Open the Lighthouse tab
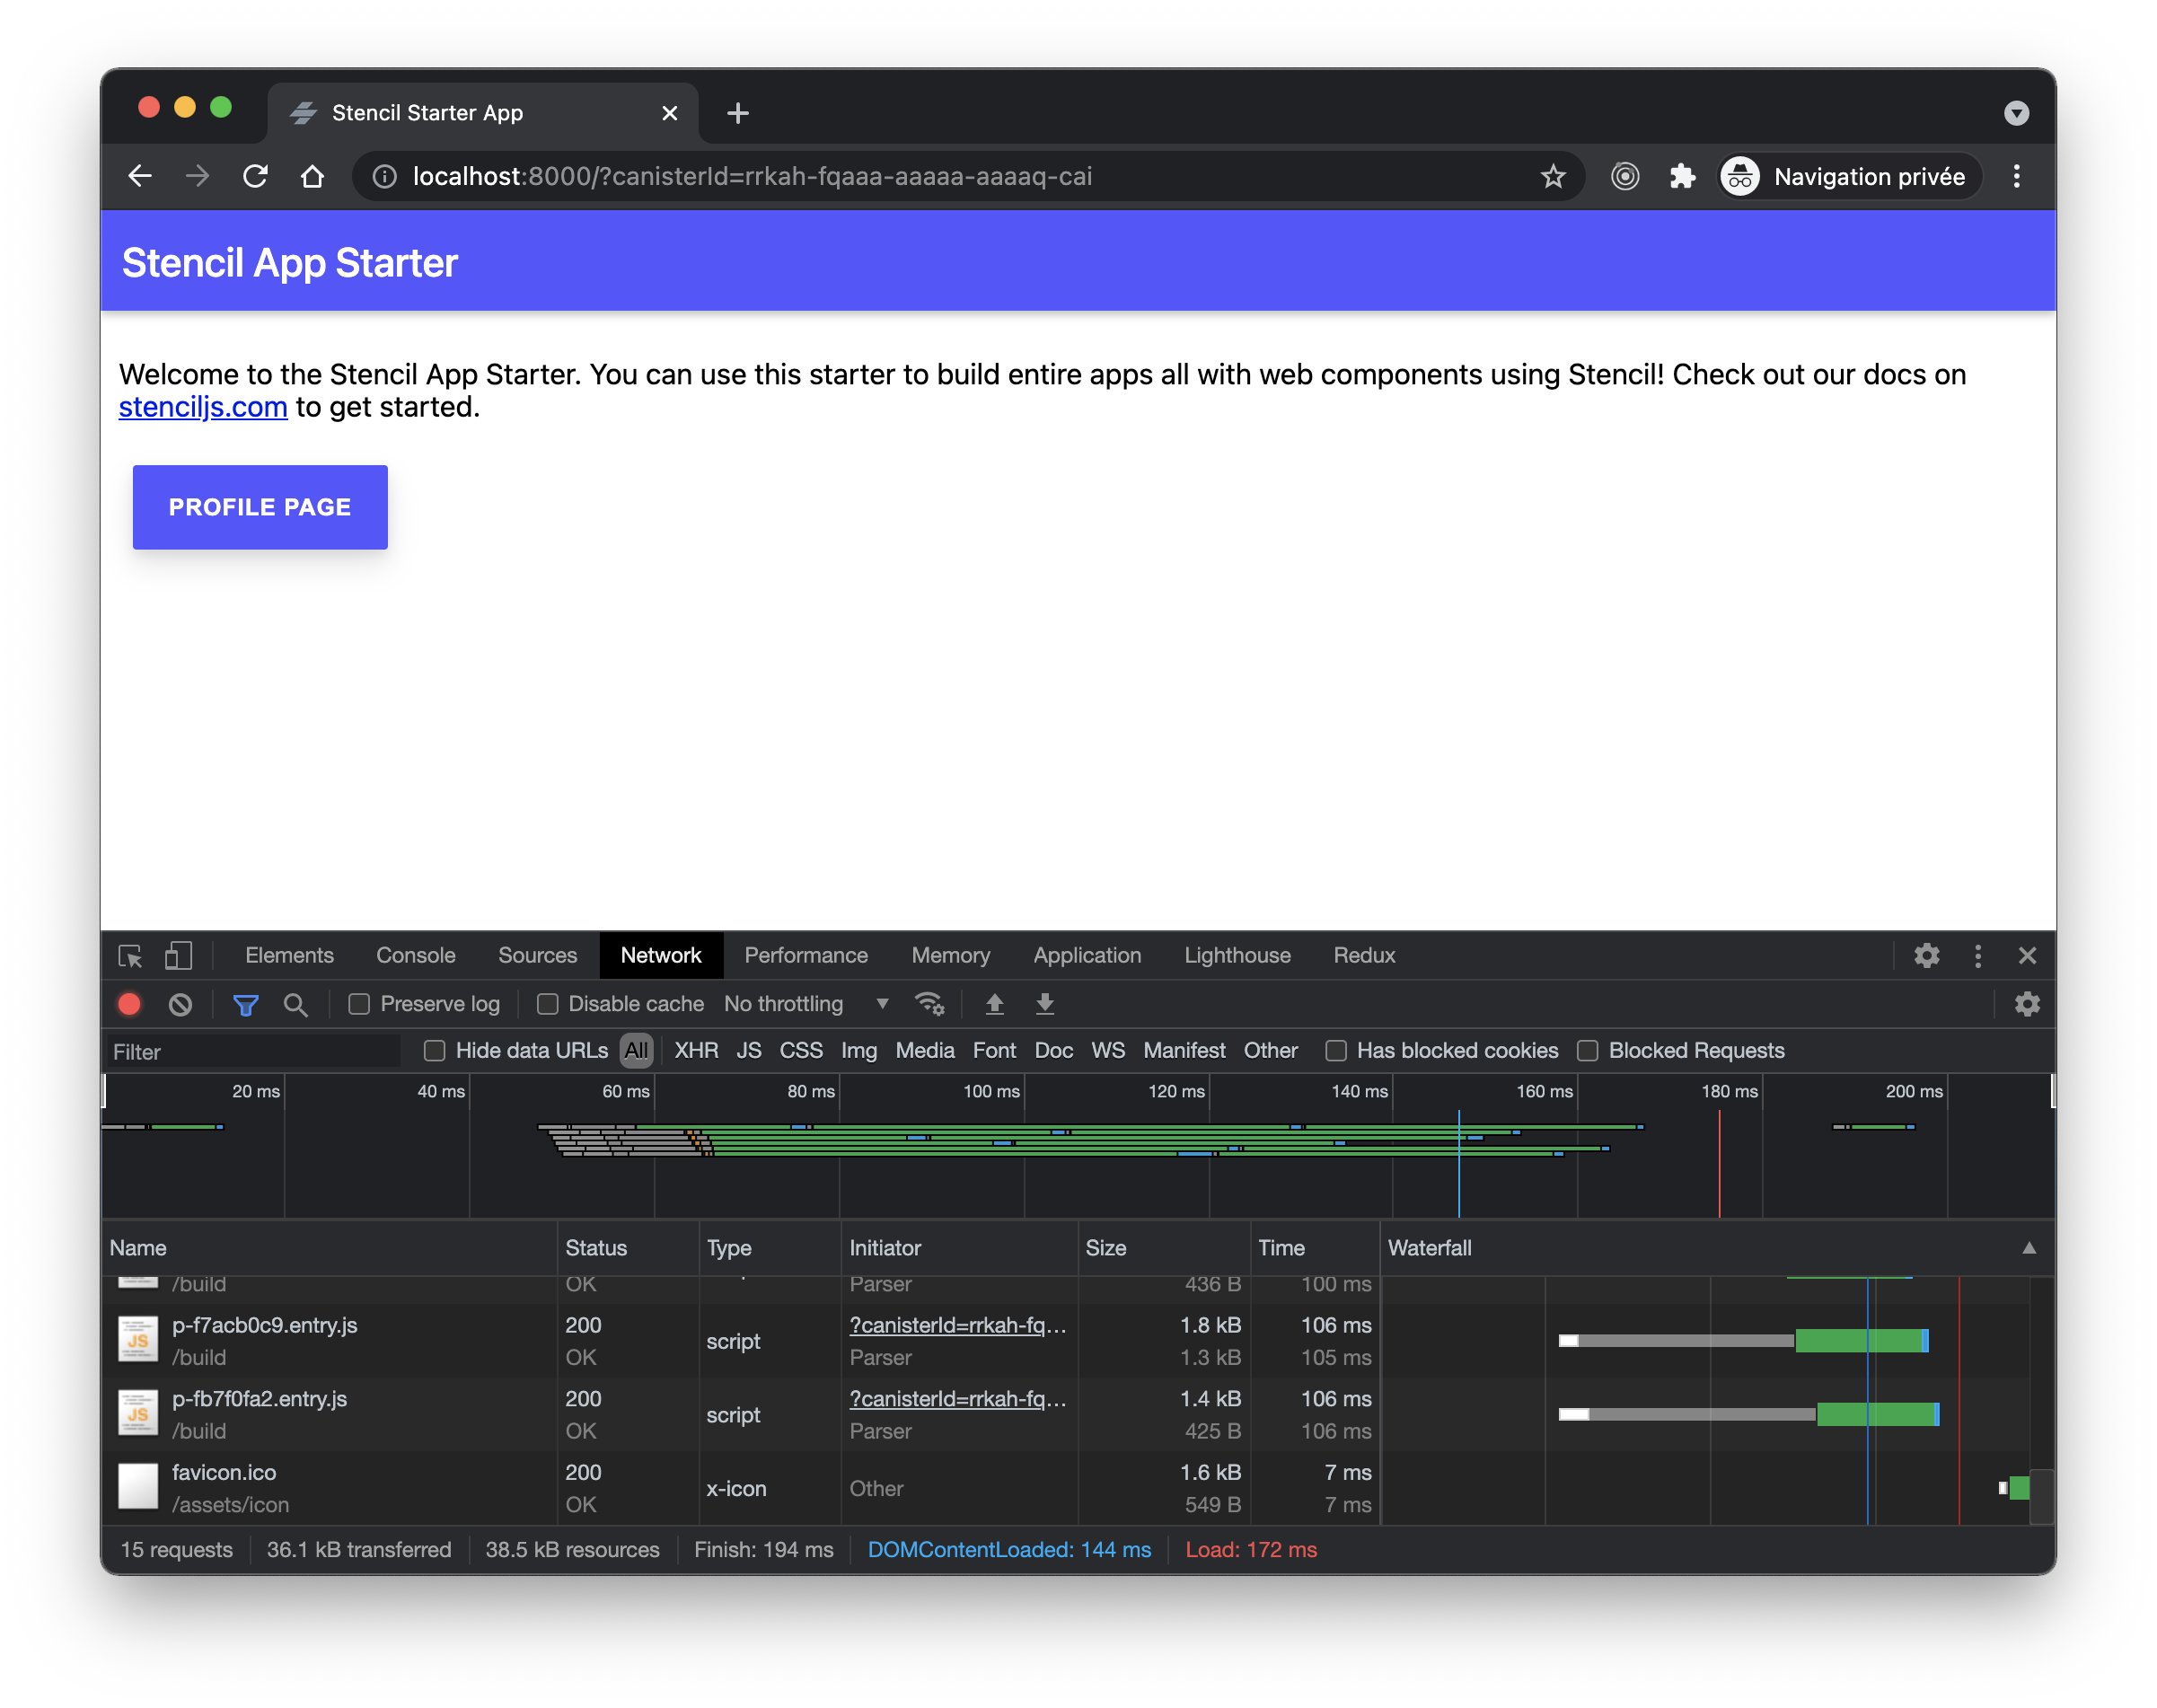The height and width of the screenshot is (1708, 2157). (1237, 955)
